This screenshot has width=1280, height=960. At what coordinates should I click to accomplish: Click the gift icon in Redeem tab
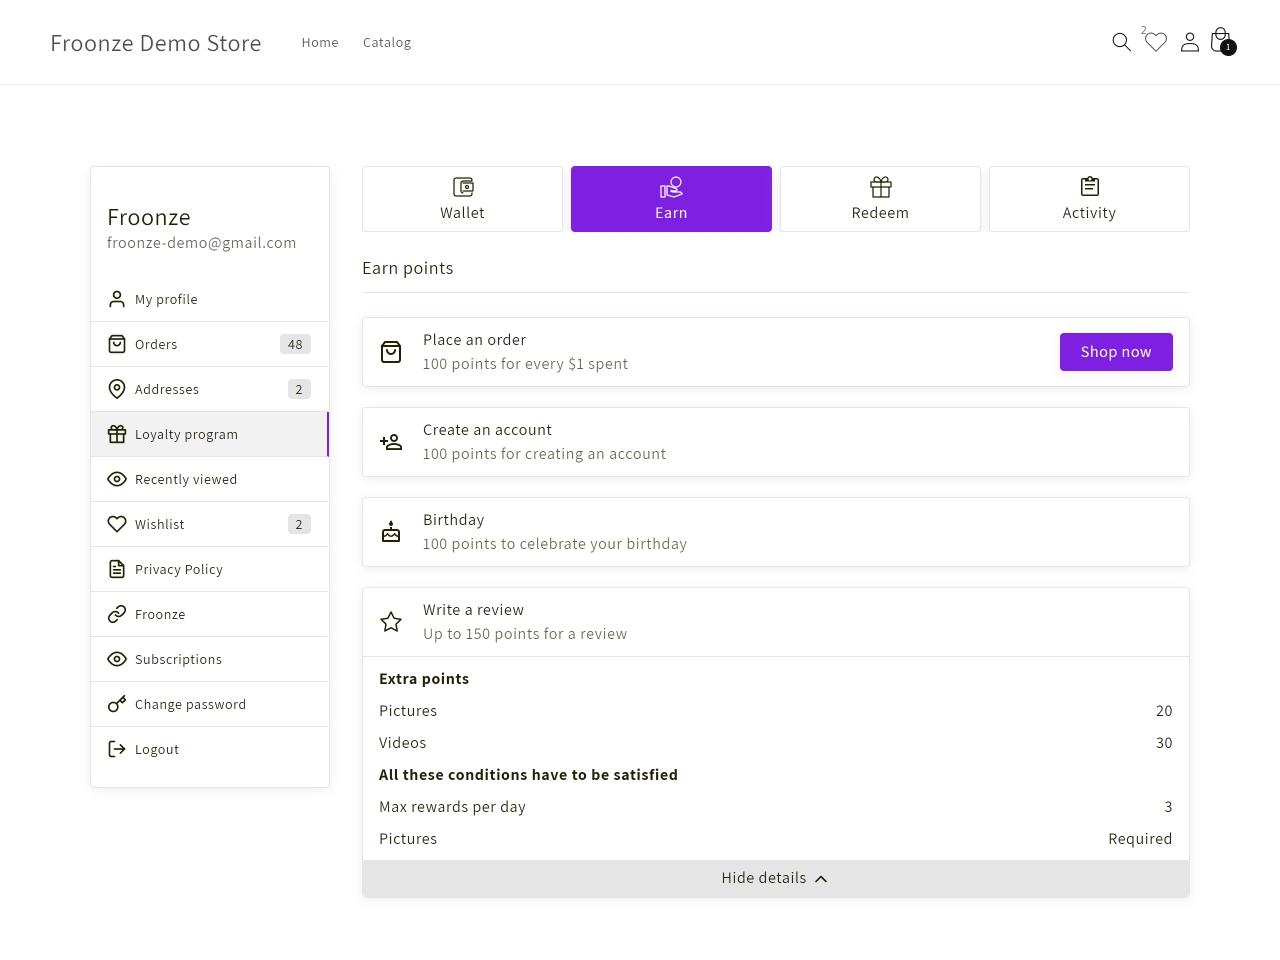click(x=881, y=187)
